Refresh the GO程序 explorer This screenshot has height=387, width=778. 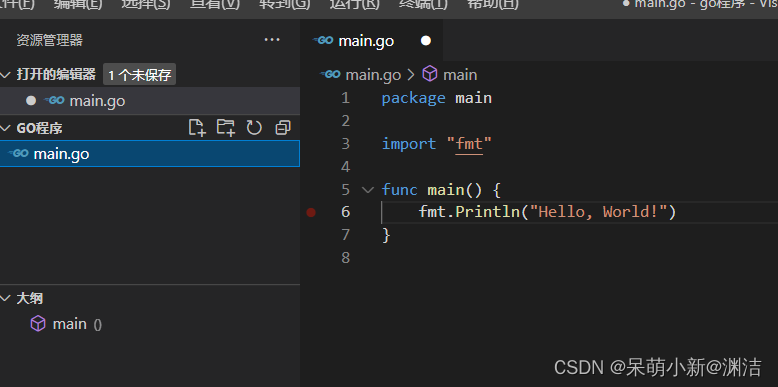(x=254, y=128)
